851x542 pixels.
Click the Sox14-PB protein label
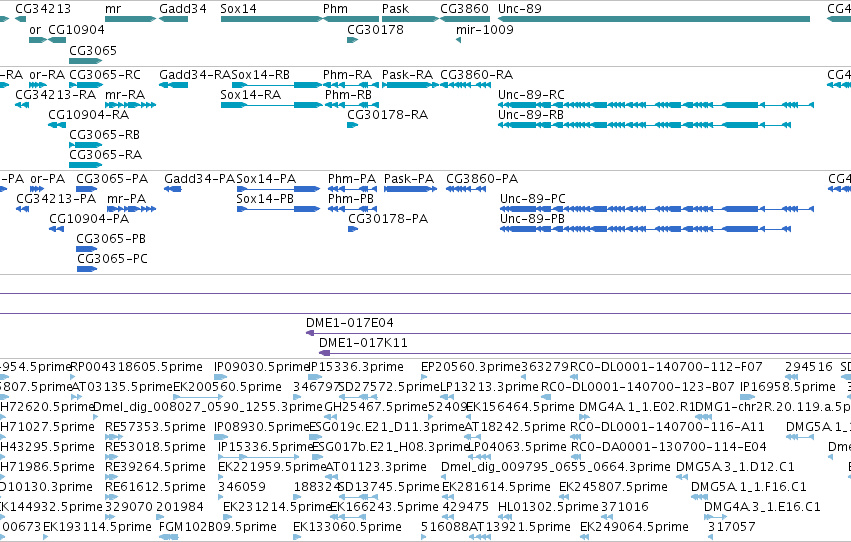(265, 199)
